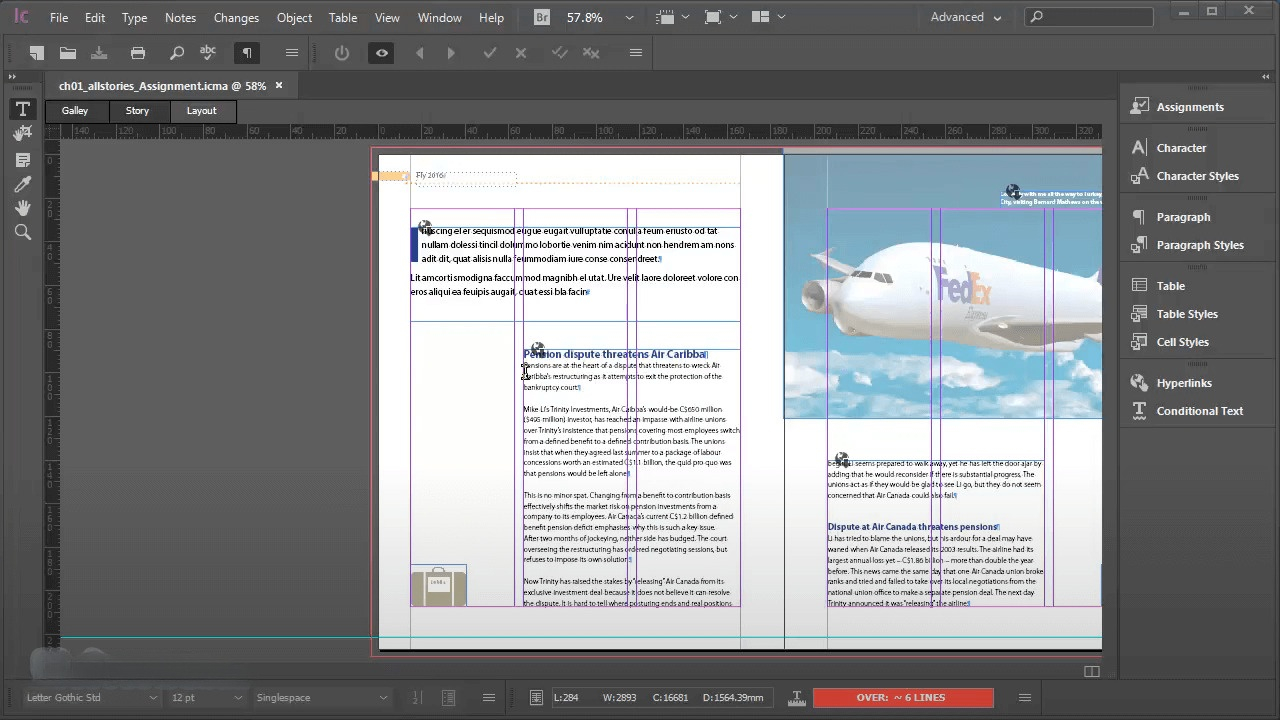This screenshot has height=720, width=1280.
Task: Open the Window menu
Action: coord(439,18)
